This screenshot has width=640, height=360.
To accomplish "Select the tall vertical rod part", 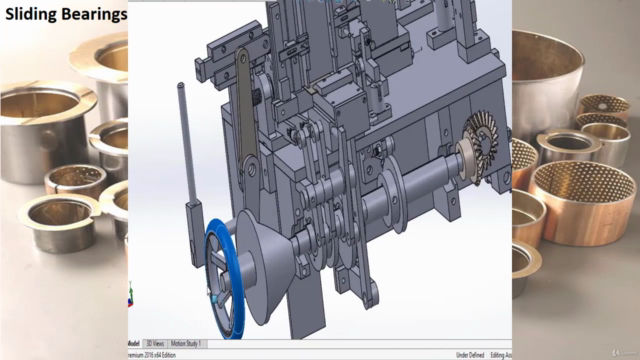I will 186,143.
